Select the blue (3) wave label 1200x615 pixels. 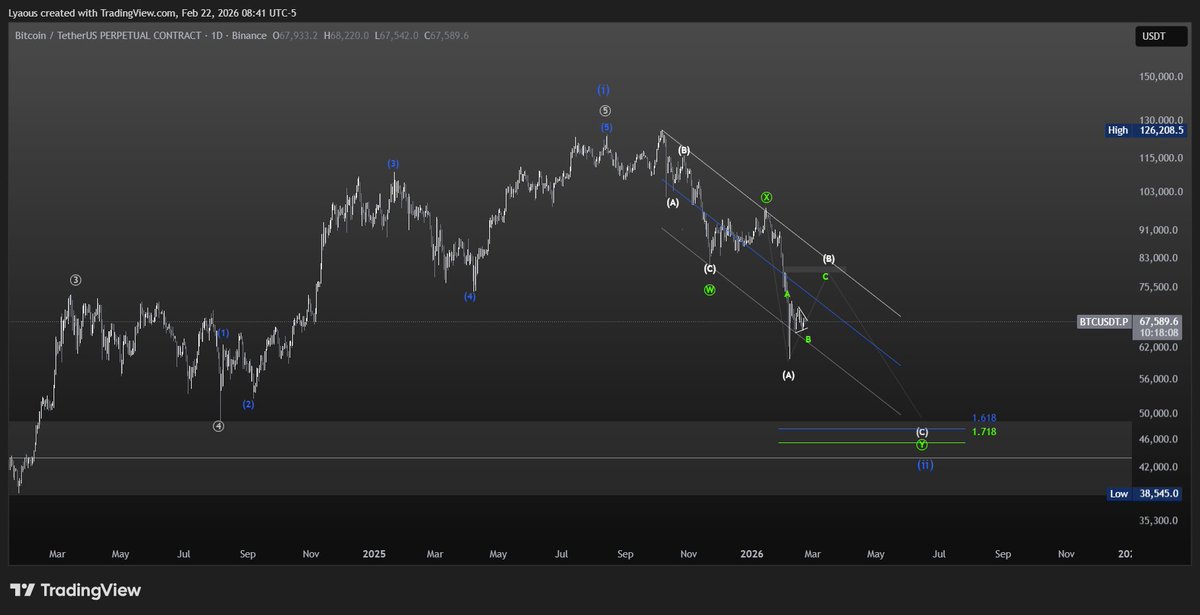tap(393, 164)
